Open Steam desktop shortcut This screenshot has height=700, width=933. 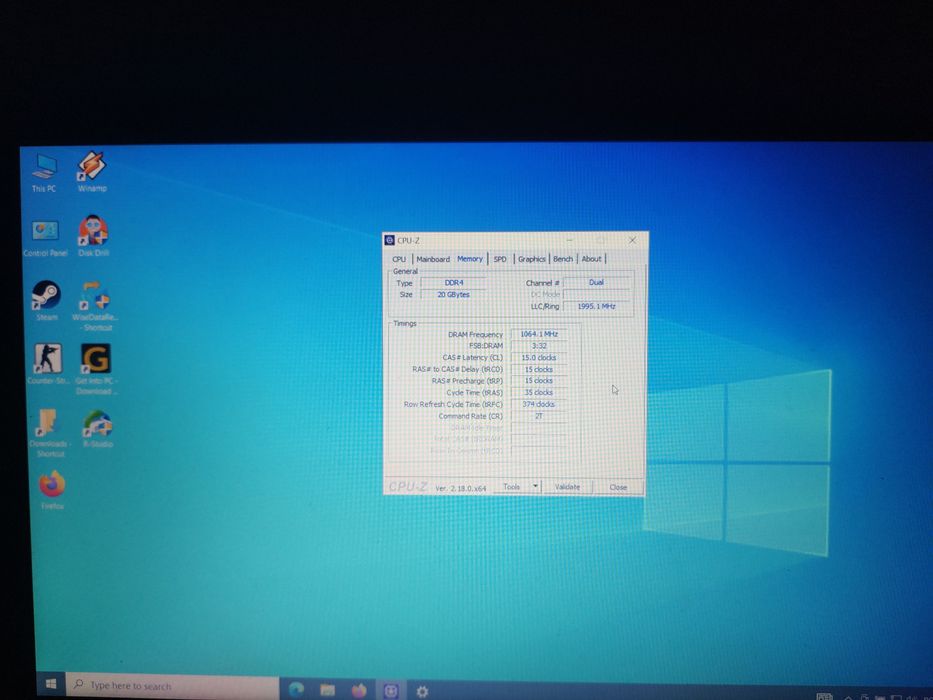tap(46, 301)
